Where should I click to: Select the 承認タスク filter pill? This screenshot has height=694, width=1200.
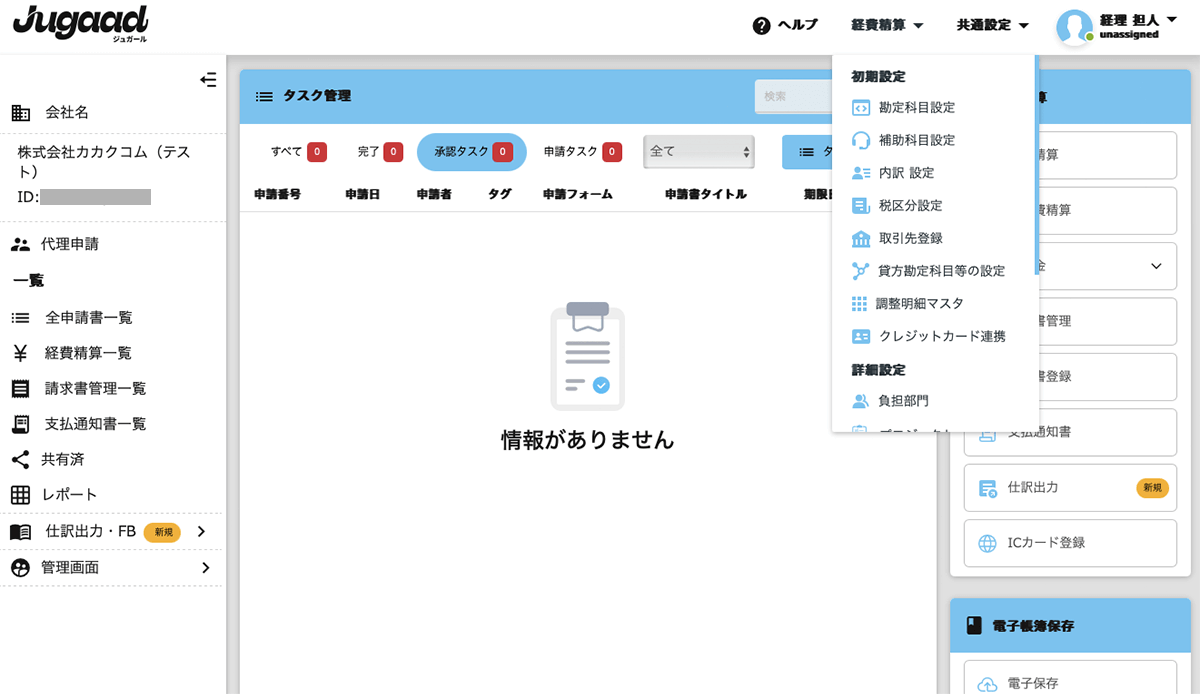[x=471, y=152]
